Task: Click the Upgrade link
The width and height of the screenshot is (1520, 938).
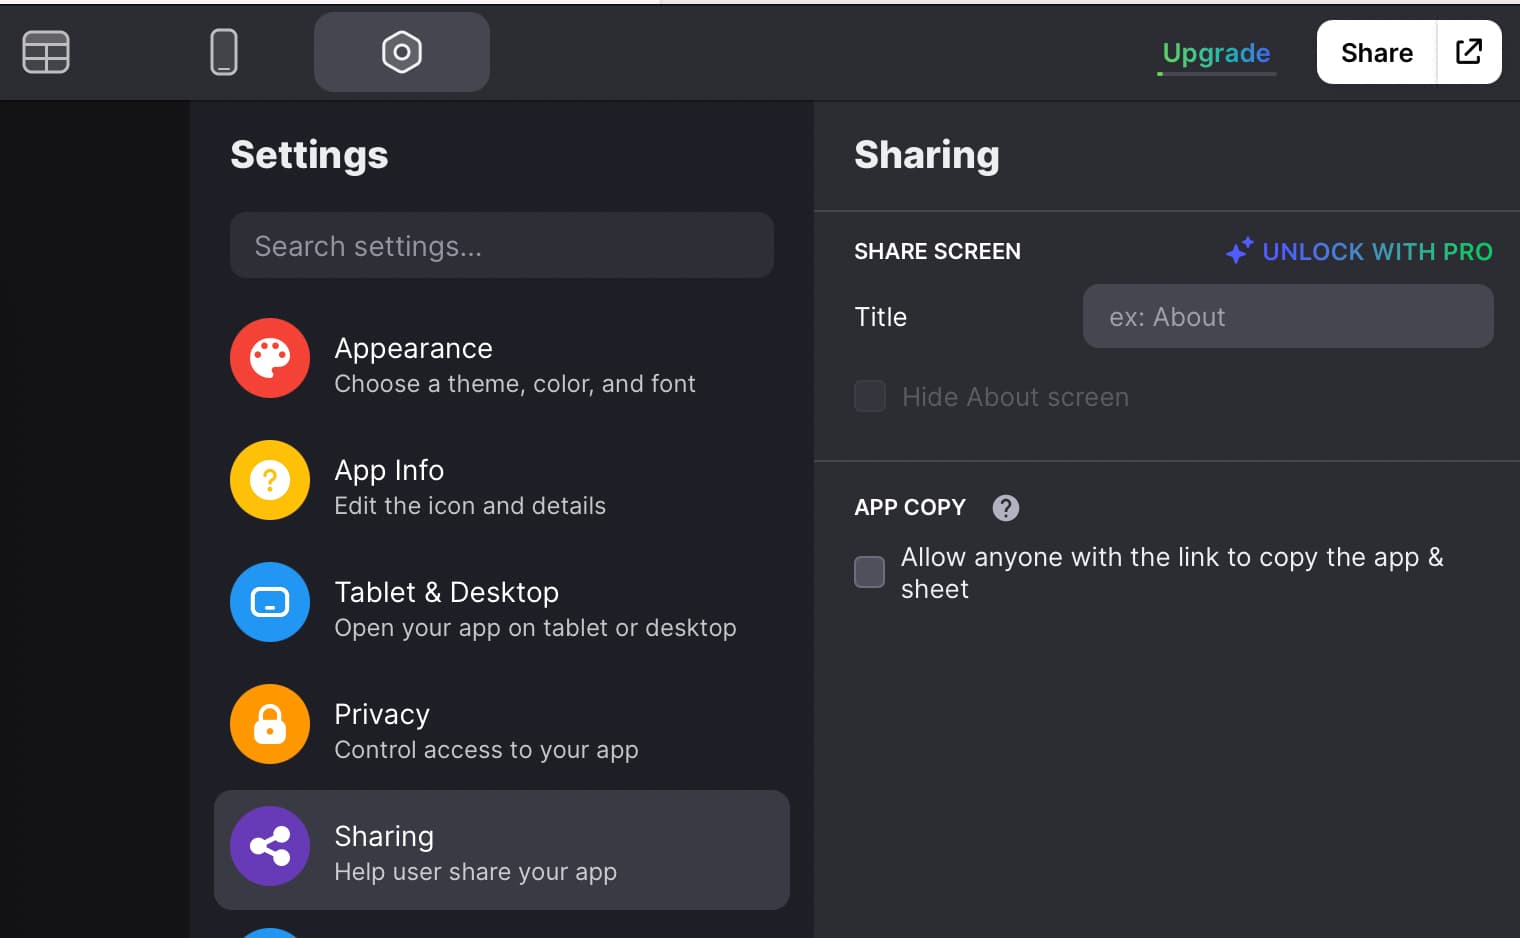Action: [1216, 53]
